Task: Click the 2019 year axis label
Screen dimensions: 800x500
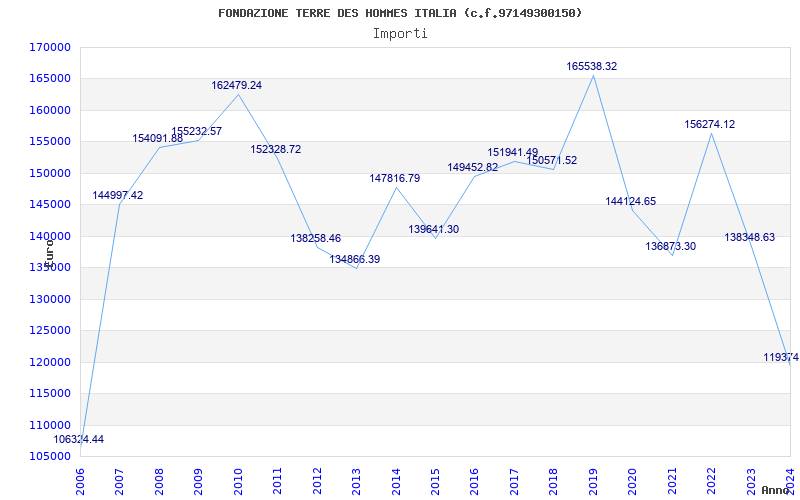Action: [593, 481]
